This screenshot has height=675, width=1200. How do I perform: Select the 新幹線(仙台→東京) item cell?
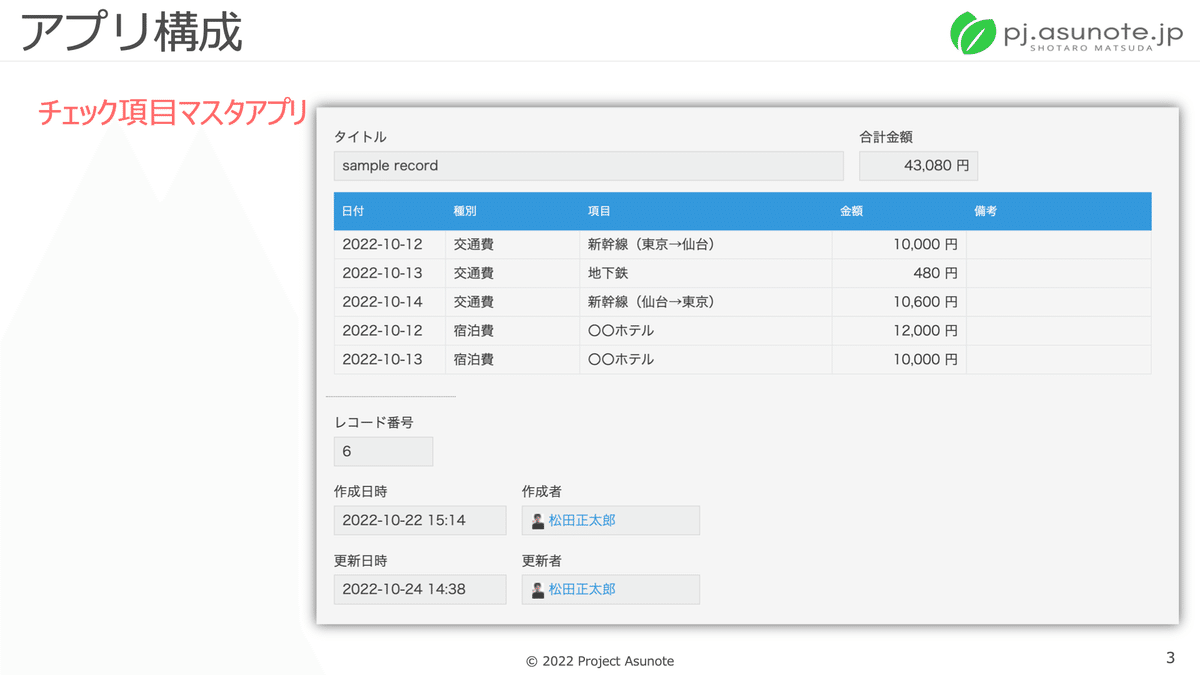pos(706,302)
